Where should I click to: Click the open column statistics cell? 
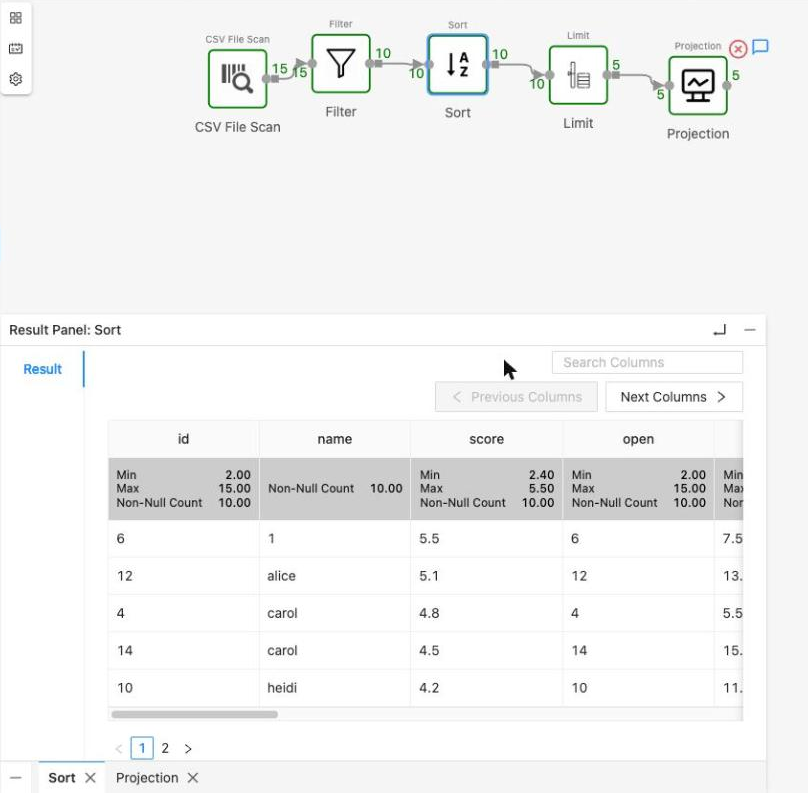click(x=638, y=488)
